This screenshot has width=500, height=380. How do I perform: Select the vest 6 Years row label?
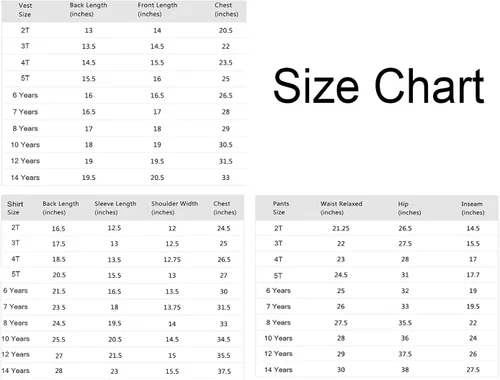[25, 95]
